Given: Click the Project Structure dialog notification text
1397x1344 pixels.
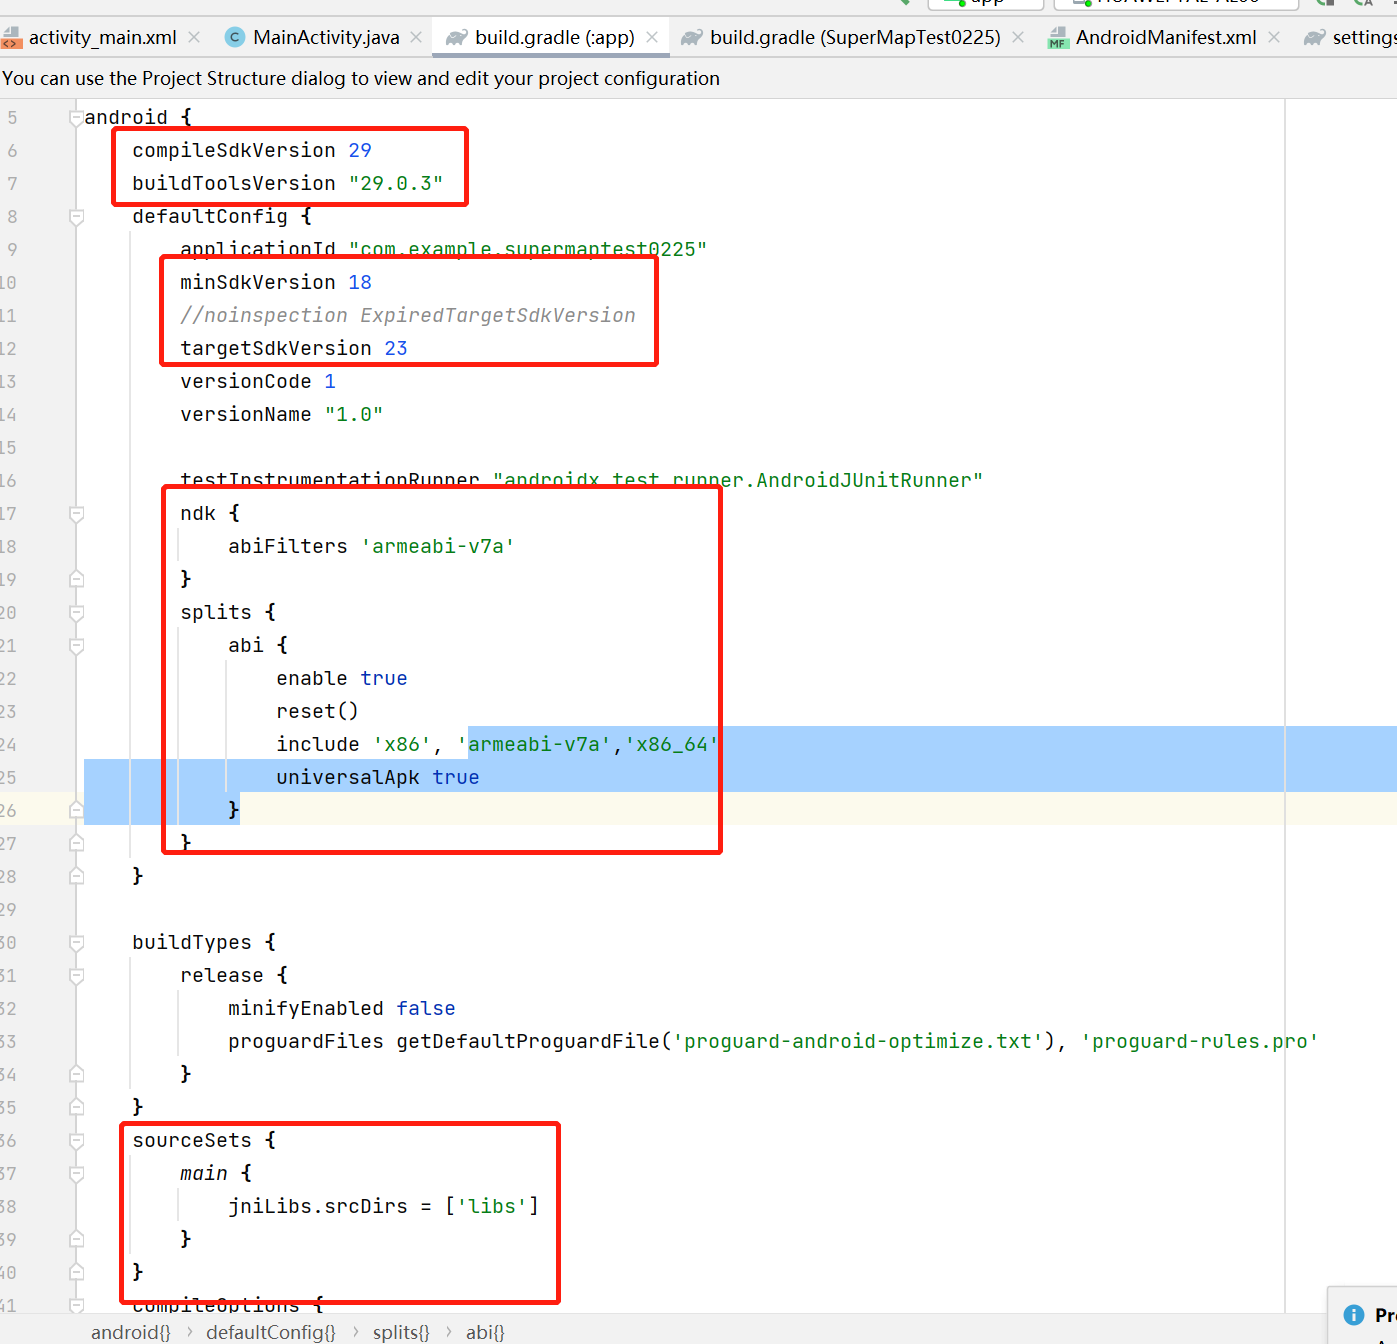Looking at the screenshot, I should point(361,78).
